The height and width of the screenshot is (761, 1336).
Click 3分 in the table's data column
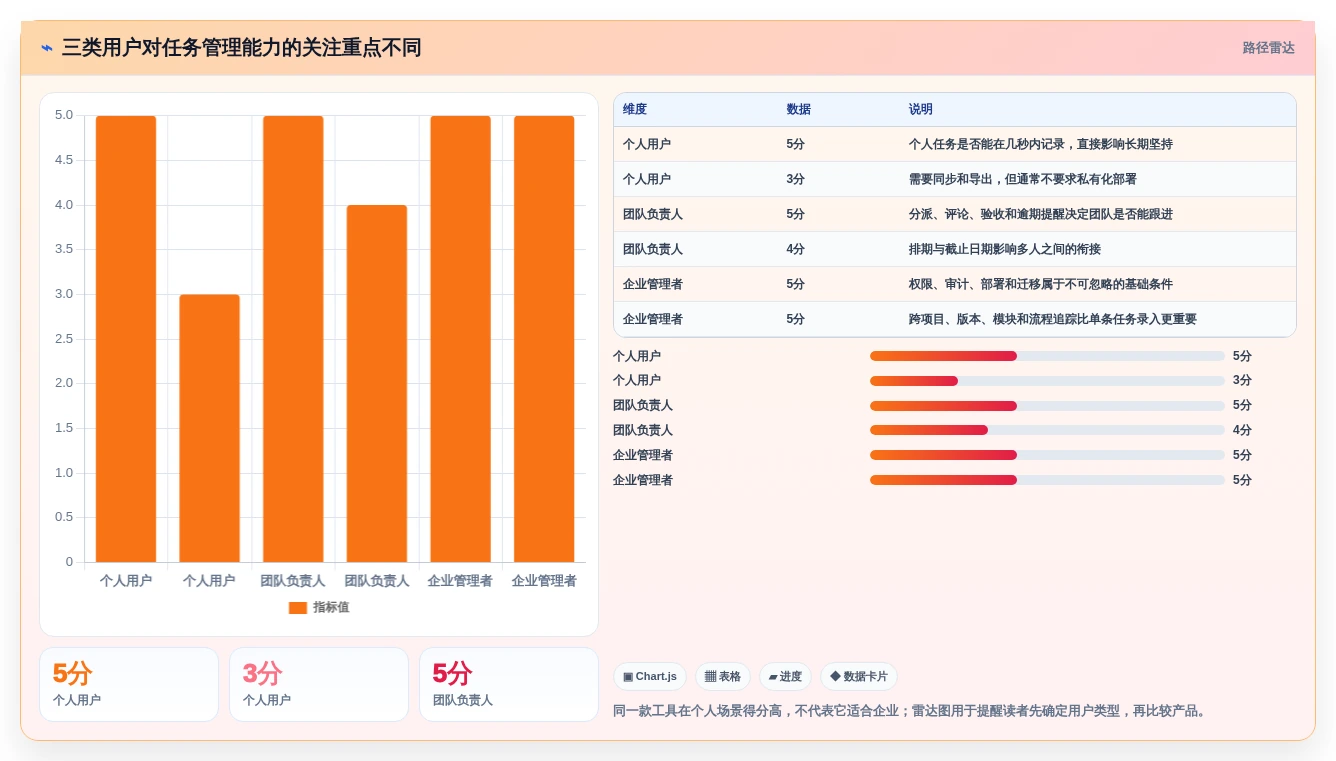(796, 179)
